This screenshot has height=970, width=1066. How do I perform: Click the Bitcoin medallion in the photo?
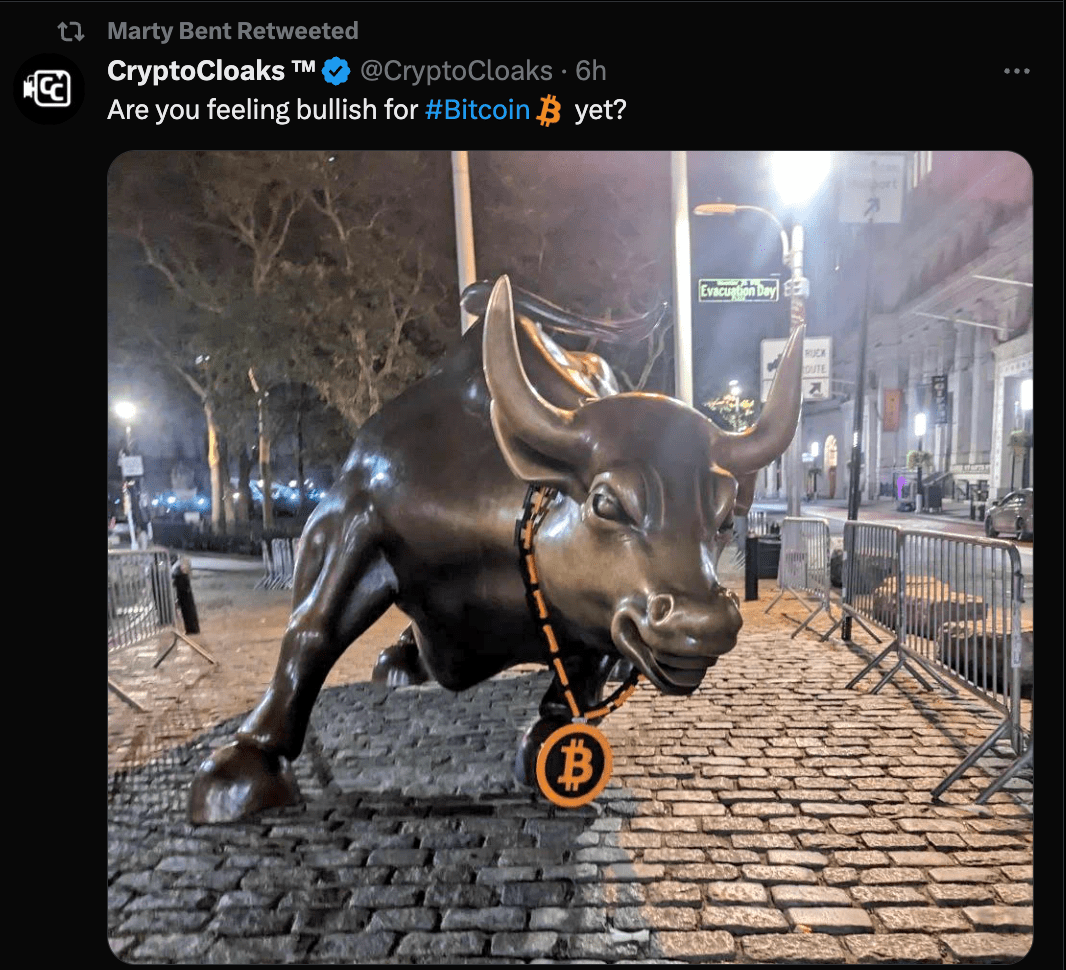pyautogui.click(x=574, y=765)
